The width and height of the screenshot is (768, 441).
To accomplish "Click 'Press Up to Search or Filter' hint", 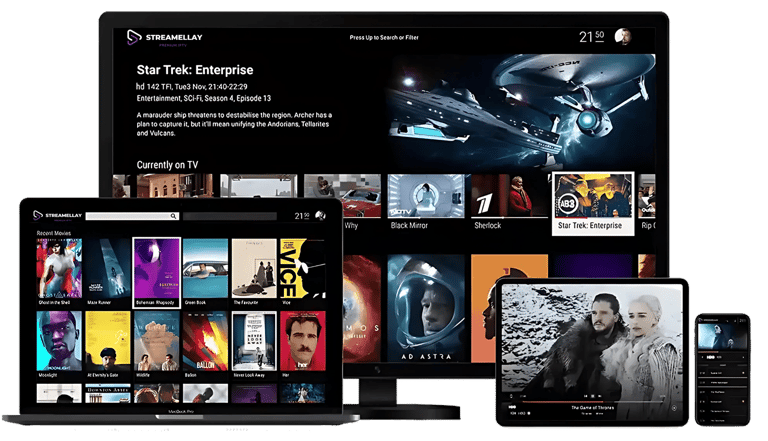I will click(x=384, y=37).
